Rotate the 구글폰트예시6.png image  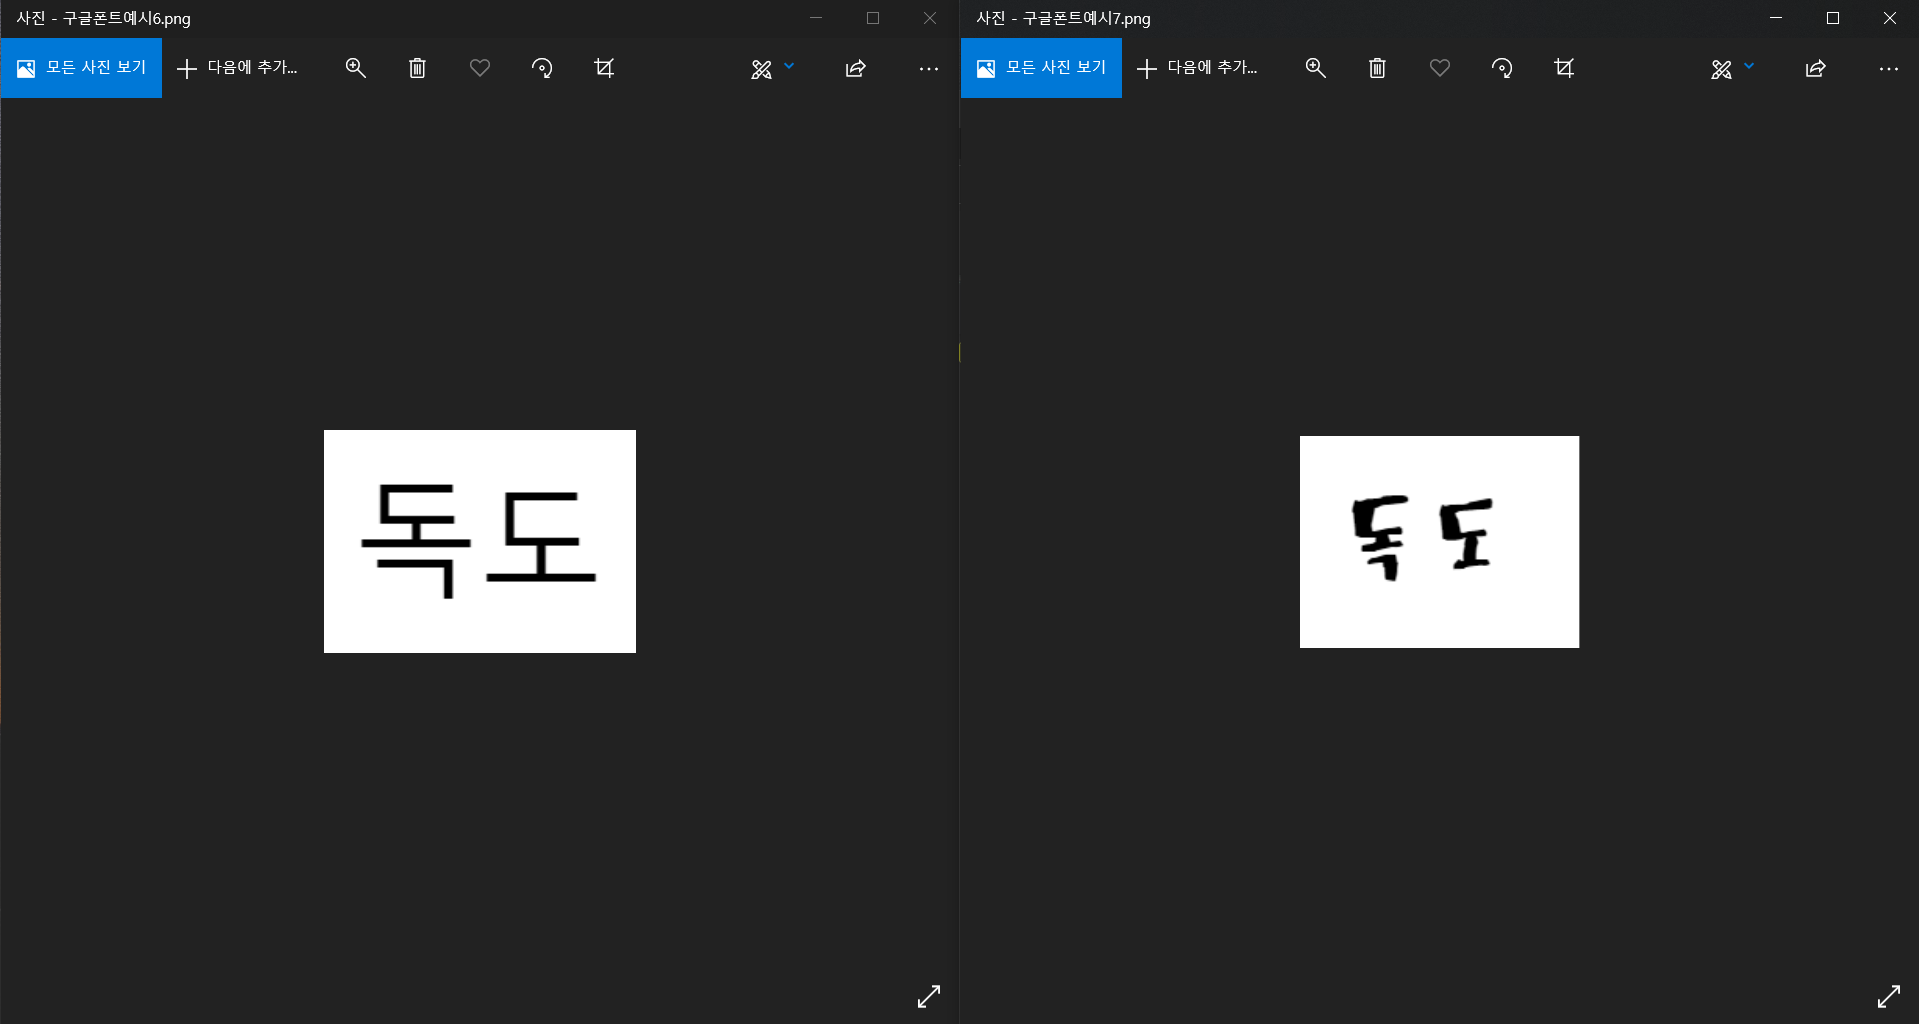(x=542, y=68)
